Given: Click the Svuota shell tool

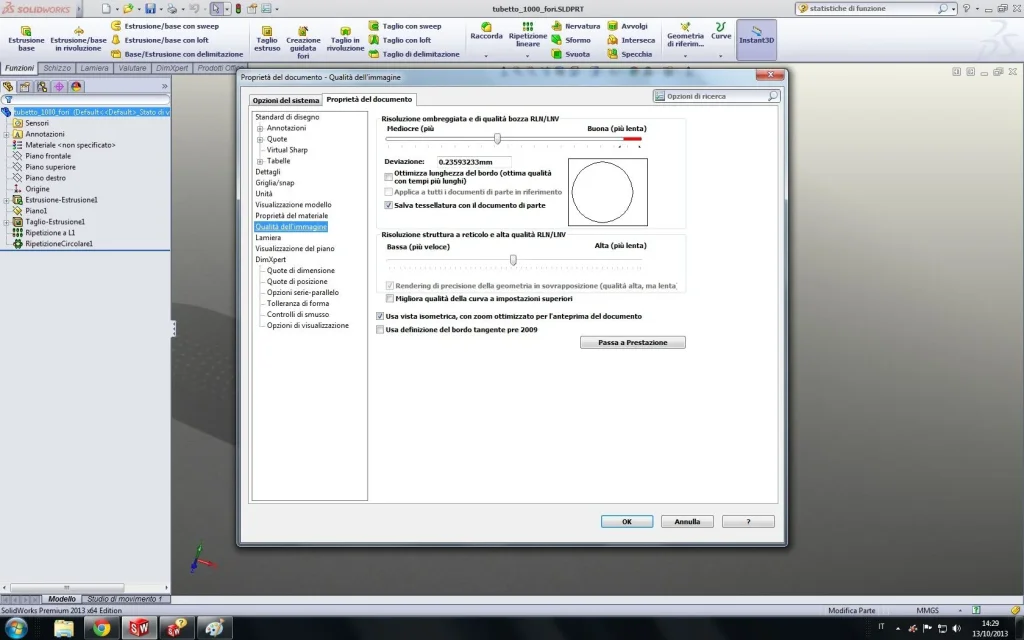Looking at the screenshot, I should (x=571, y=54).
